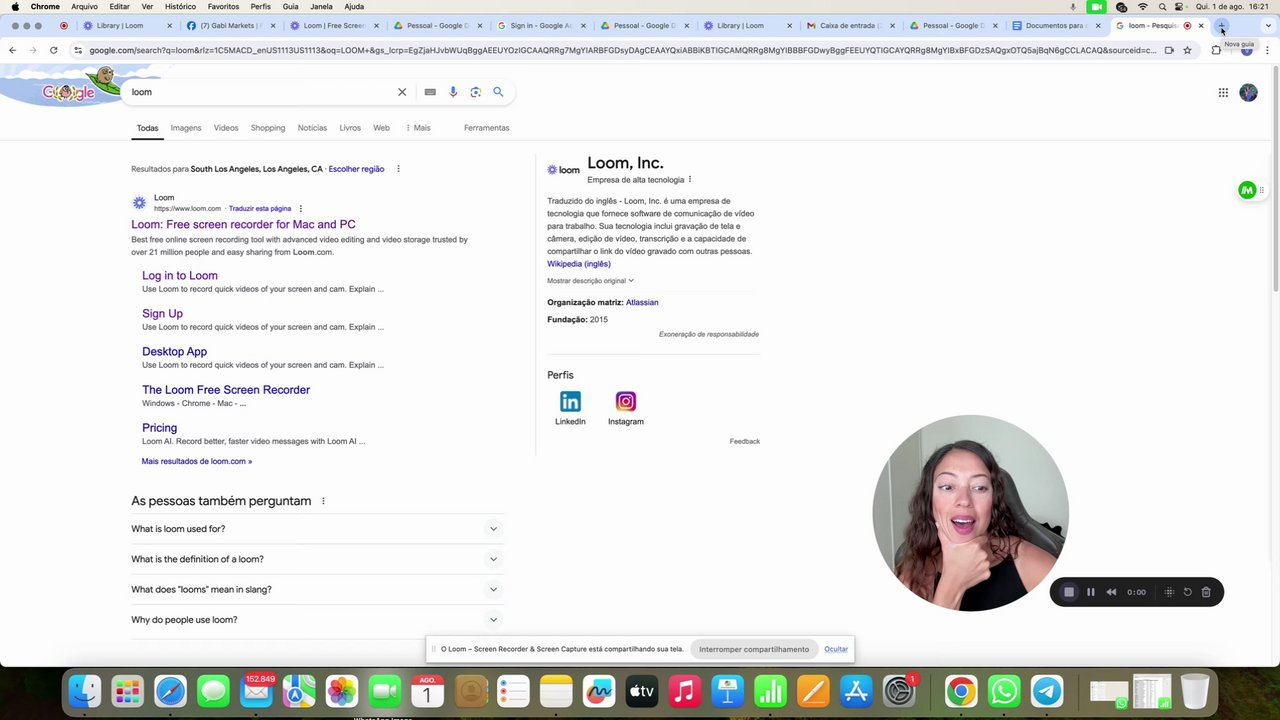Expand "What is loom used for?" question
The height and width of the screenshot is (720, 1280).
pos(315,529)
